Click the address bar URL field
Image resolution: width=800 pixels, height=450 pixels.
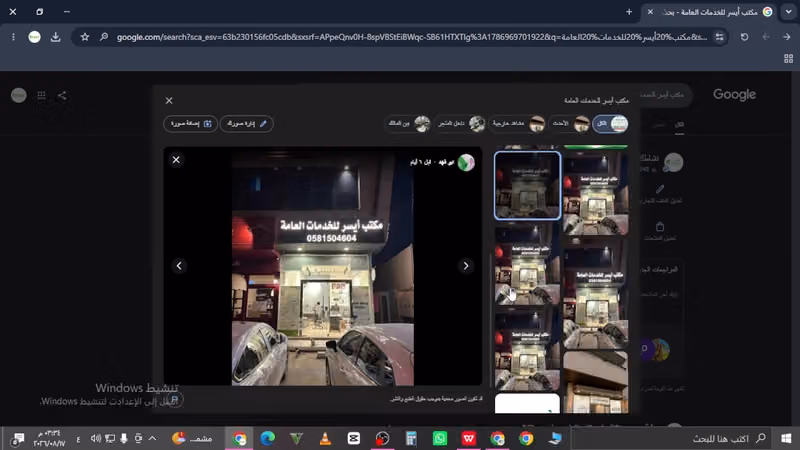(412, 37)
